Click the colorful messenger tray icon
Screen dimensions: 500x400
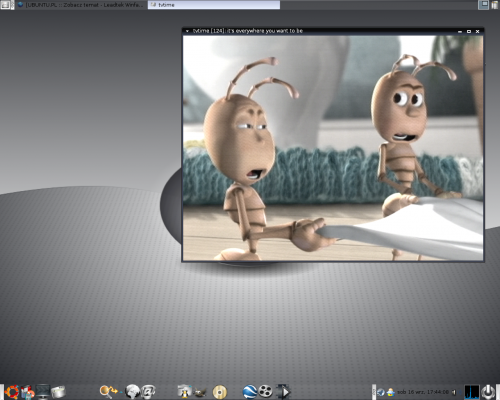click(391, 392)
